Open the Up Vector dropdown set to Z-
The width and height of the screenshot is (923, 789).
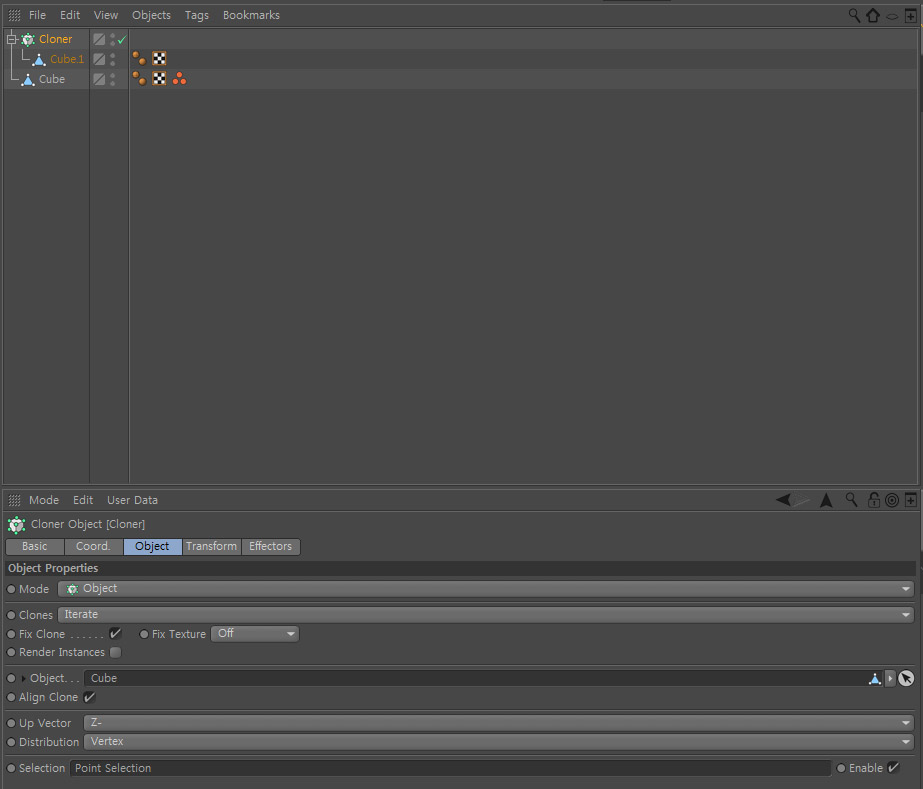coord(499,723)
